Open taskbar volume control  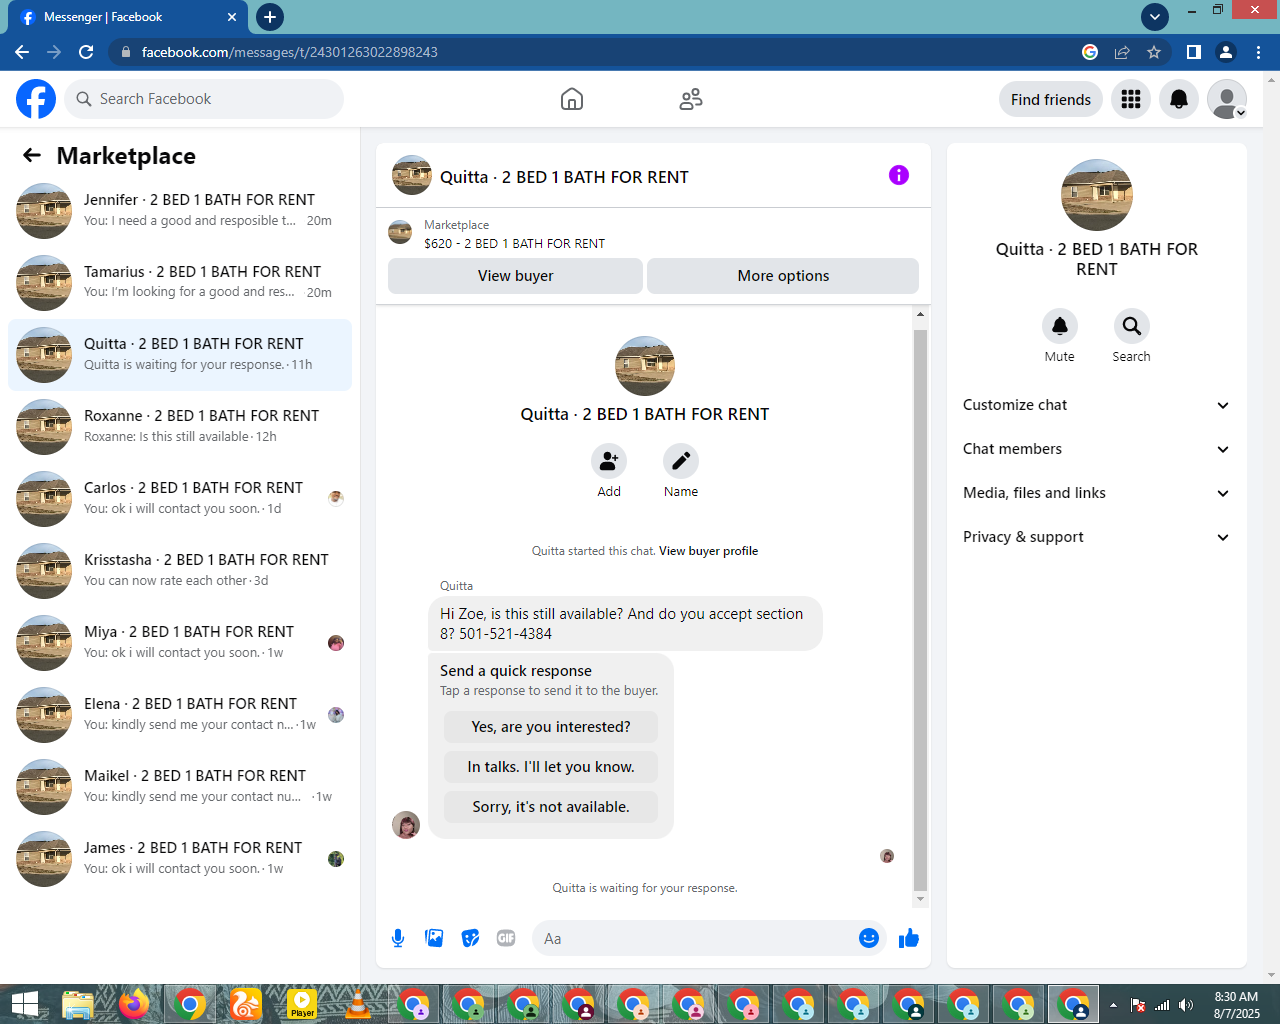click(1186, 1005)
